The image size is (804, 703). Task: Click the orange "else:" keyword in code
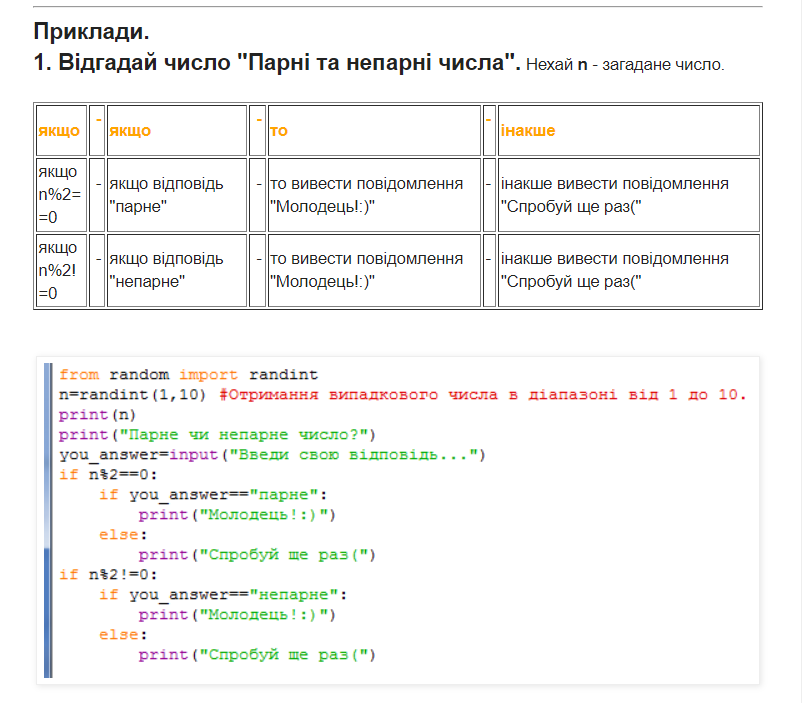(x=120, y=535)
